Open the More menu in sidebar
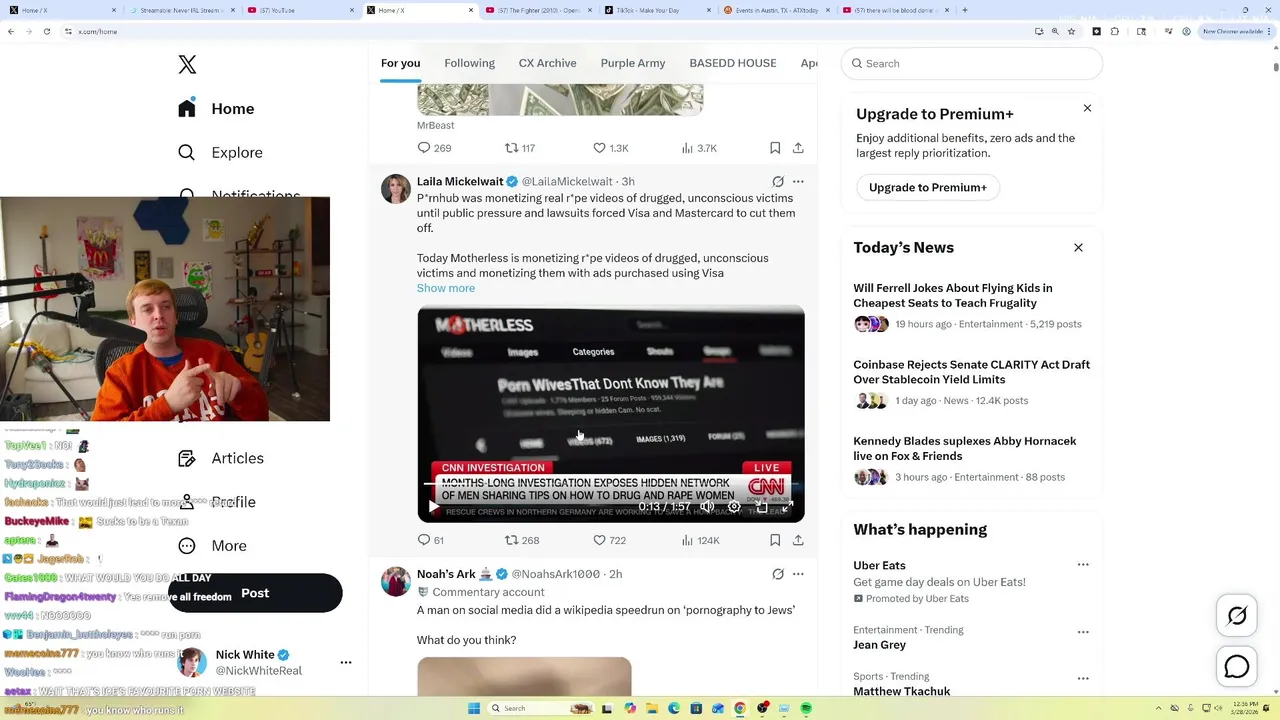 [x=212, y=546]
